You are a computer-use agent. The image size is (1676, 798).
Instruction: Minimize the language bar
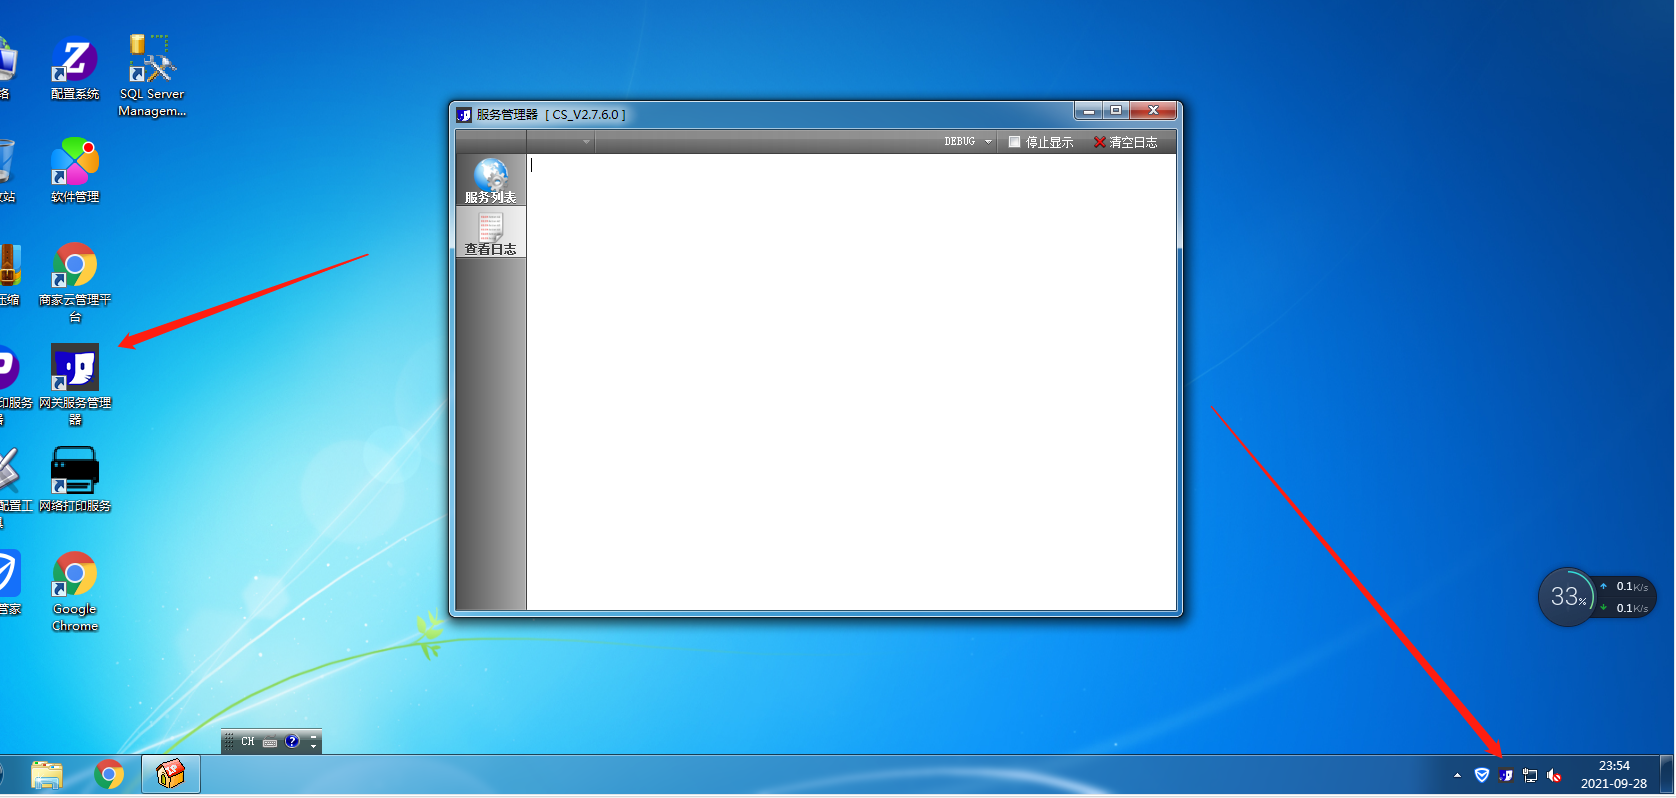[x=314, y=737]
